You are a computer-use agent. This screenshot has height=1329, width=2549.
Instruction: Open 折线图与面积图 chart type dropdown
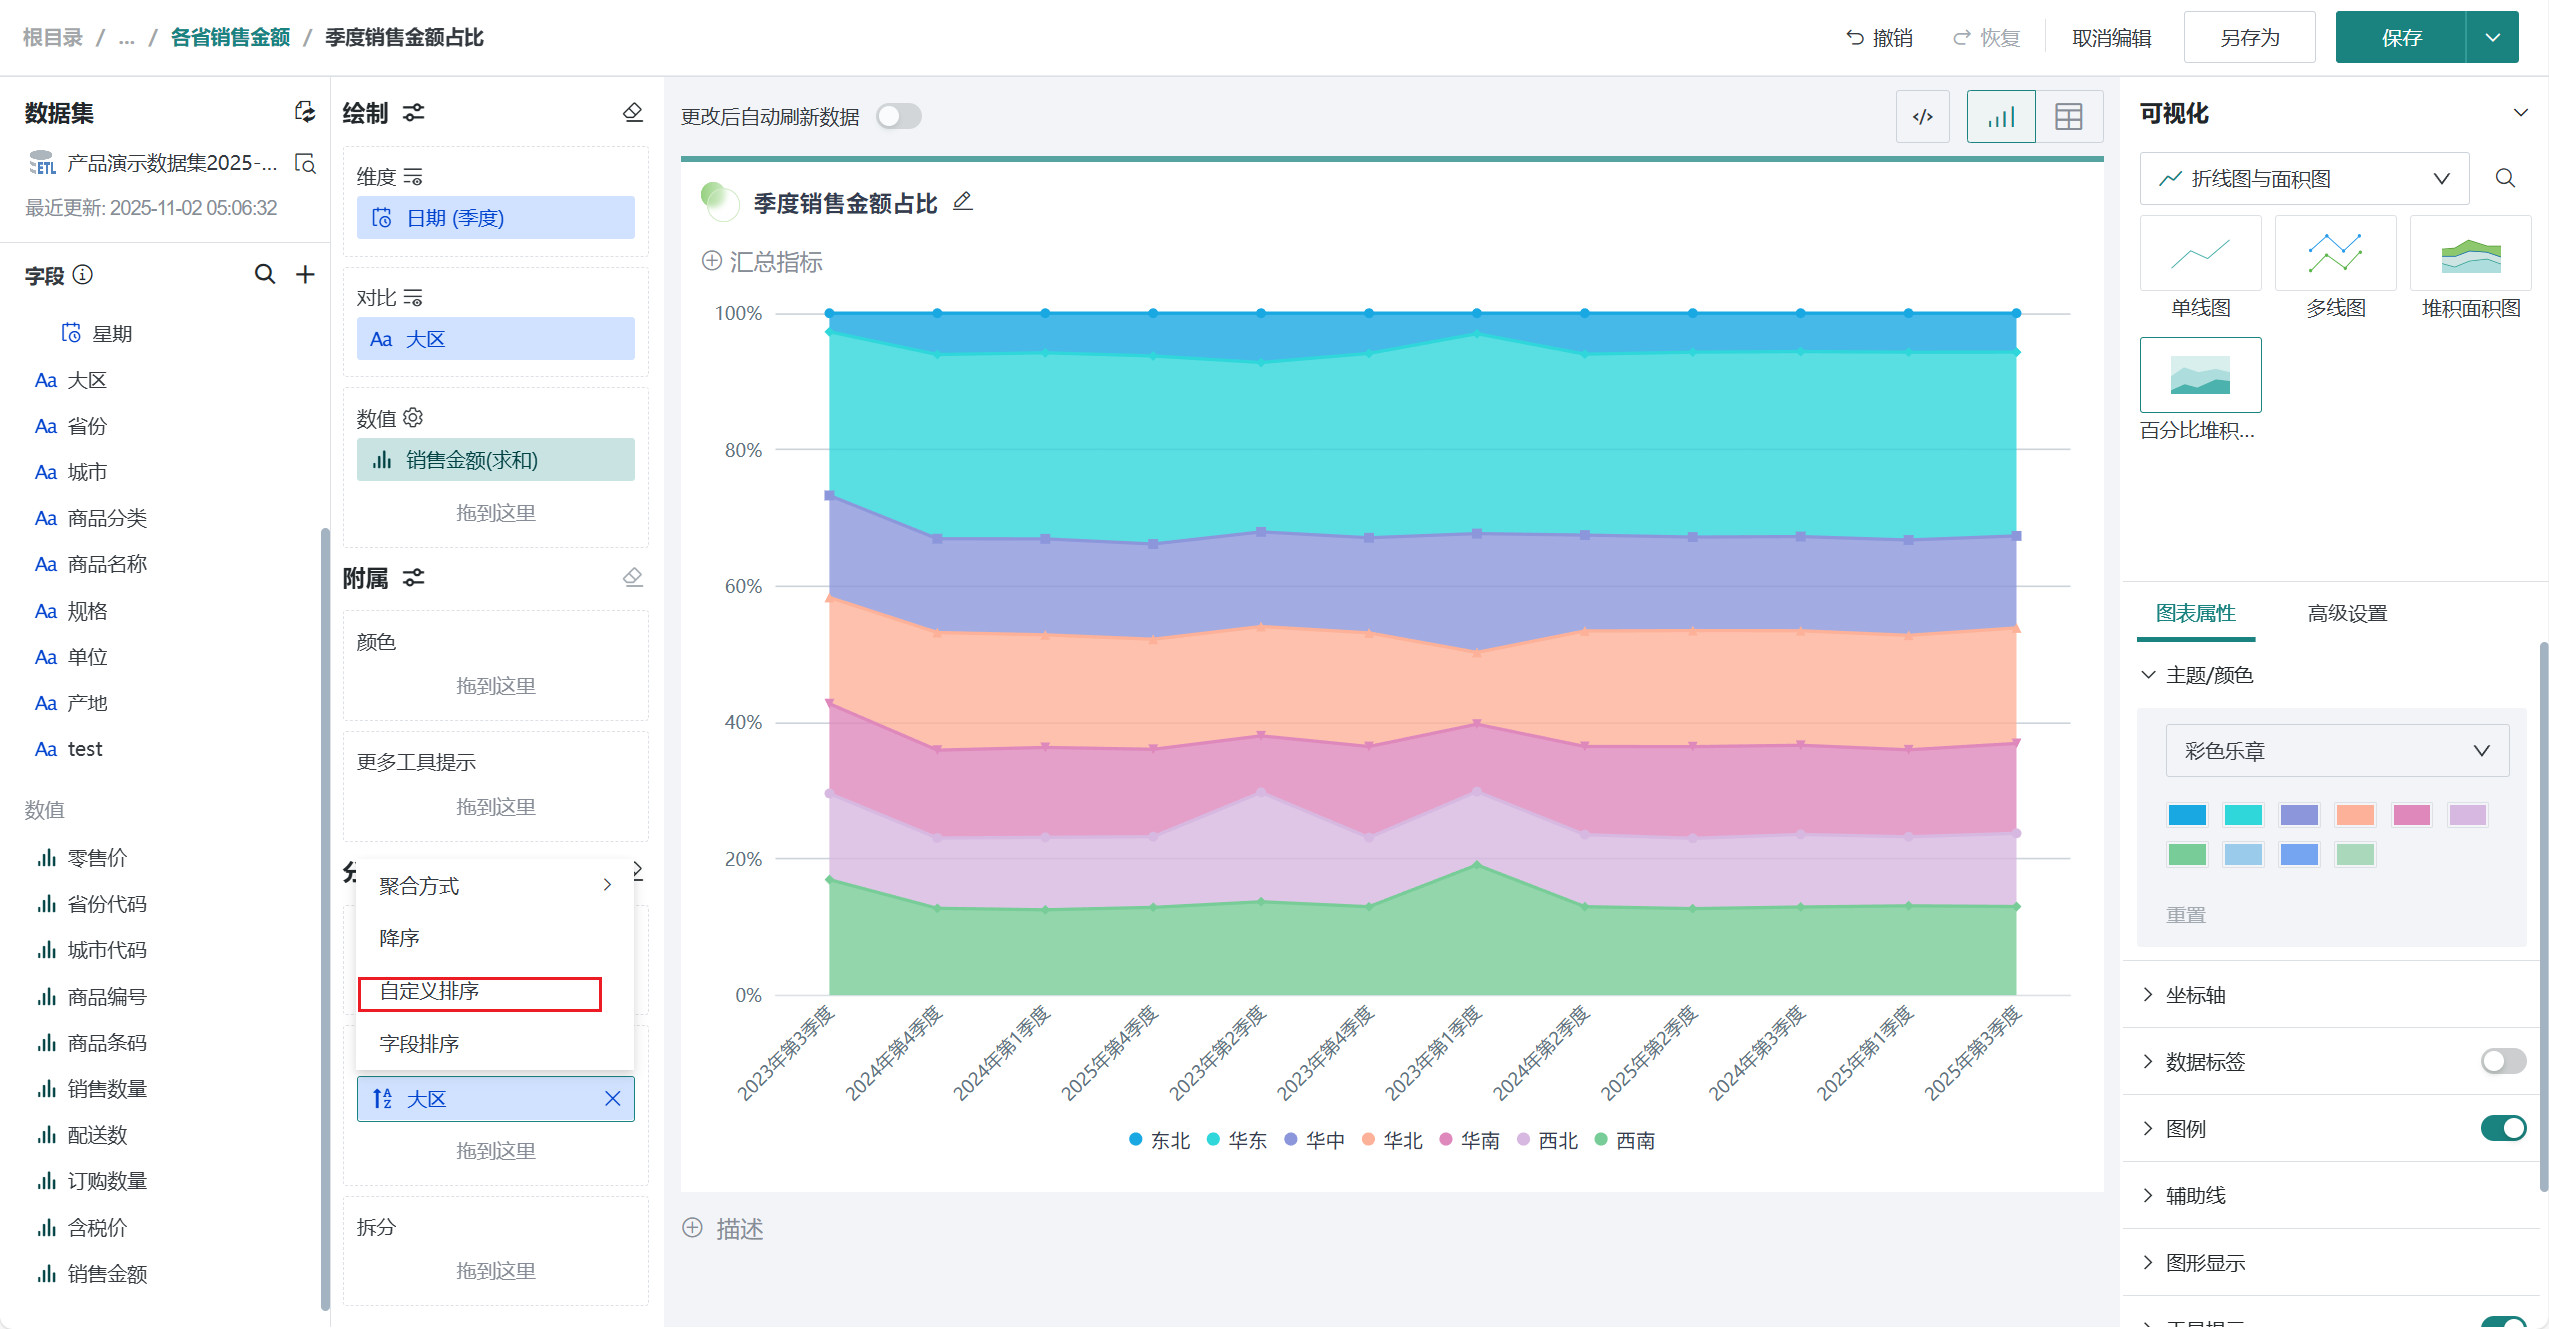[x=2303, y=178]
